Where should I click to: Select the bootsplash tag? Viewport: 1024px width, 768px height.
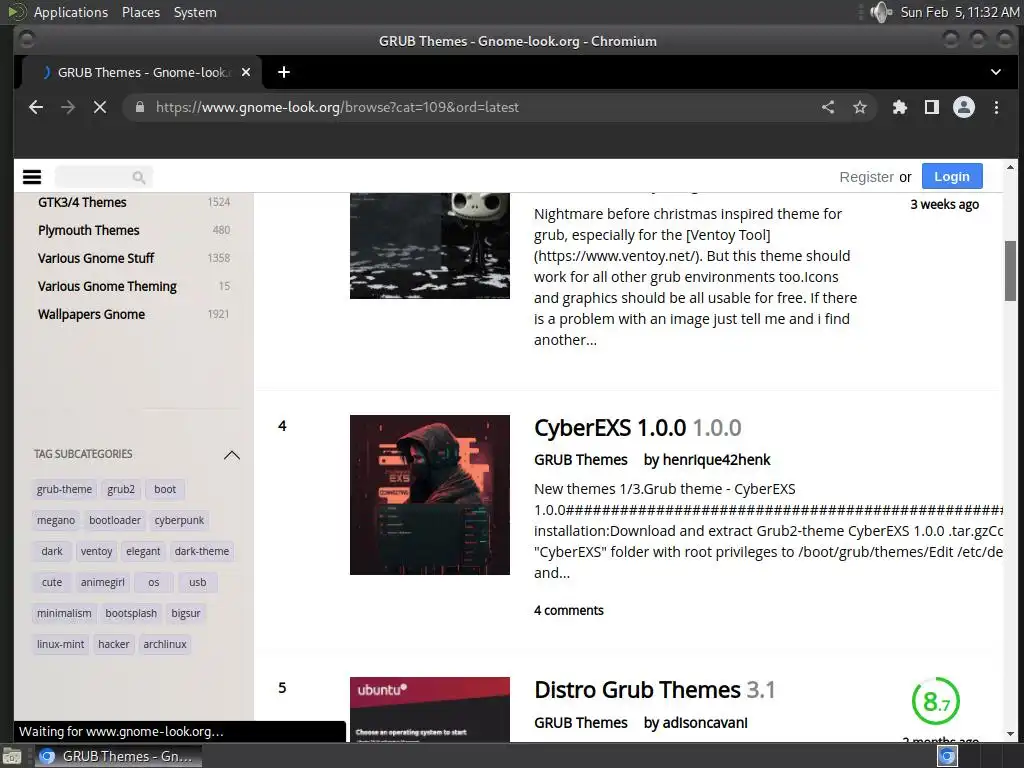pyautogui.click(x=131, y=613)
